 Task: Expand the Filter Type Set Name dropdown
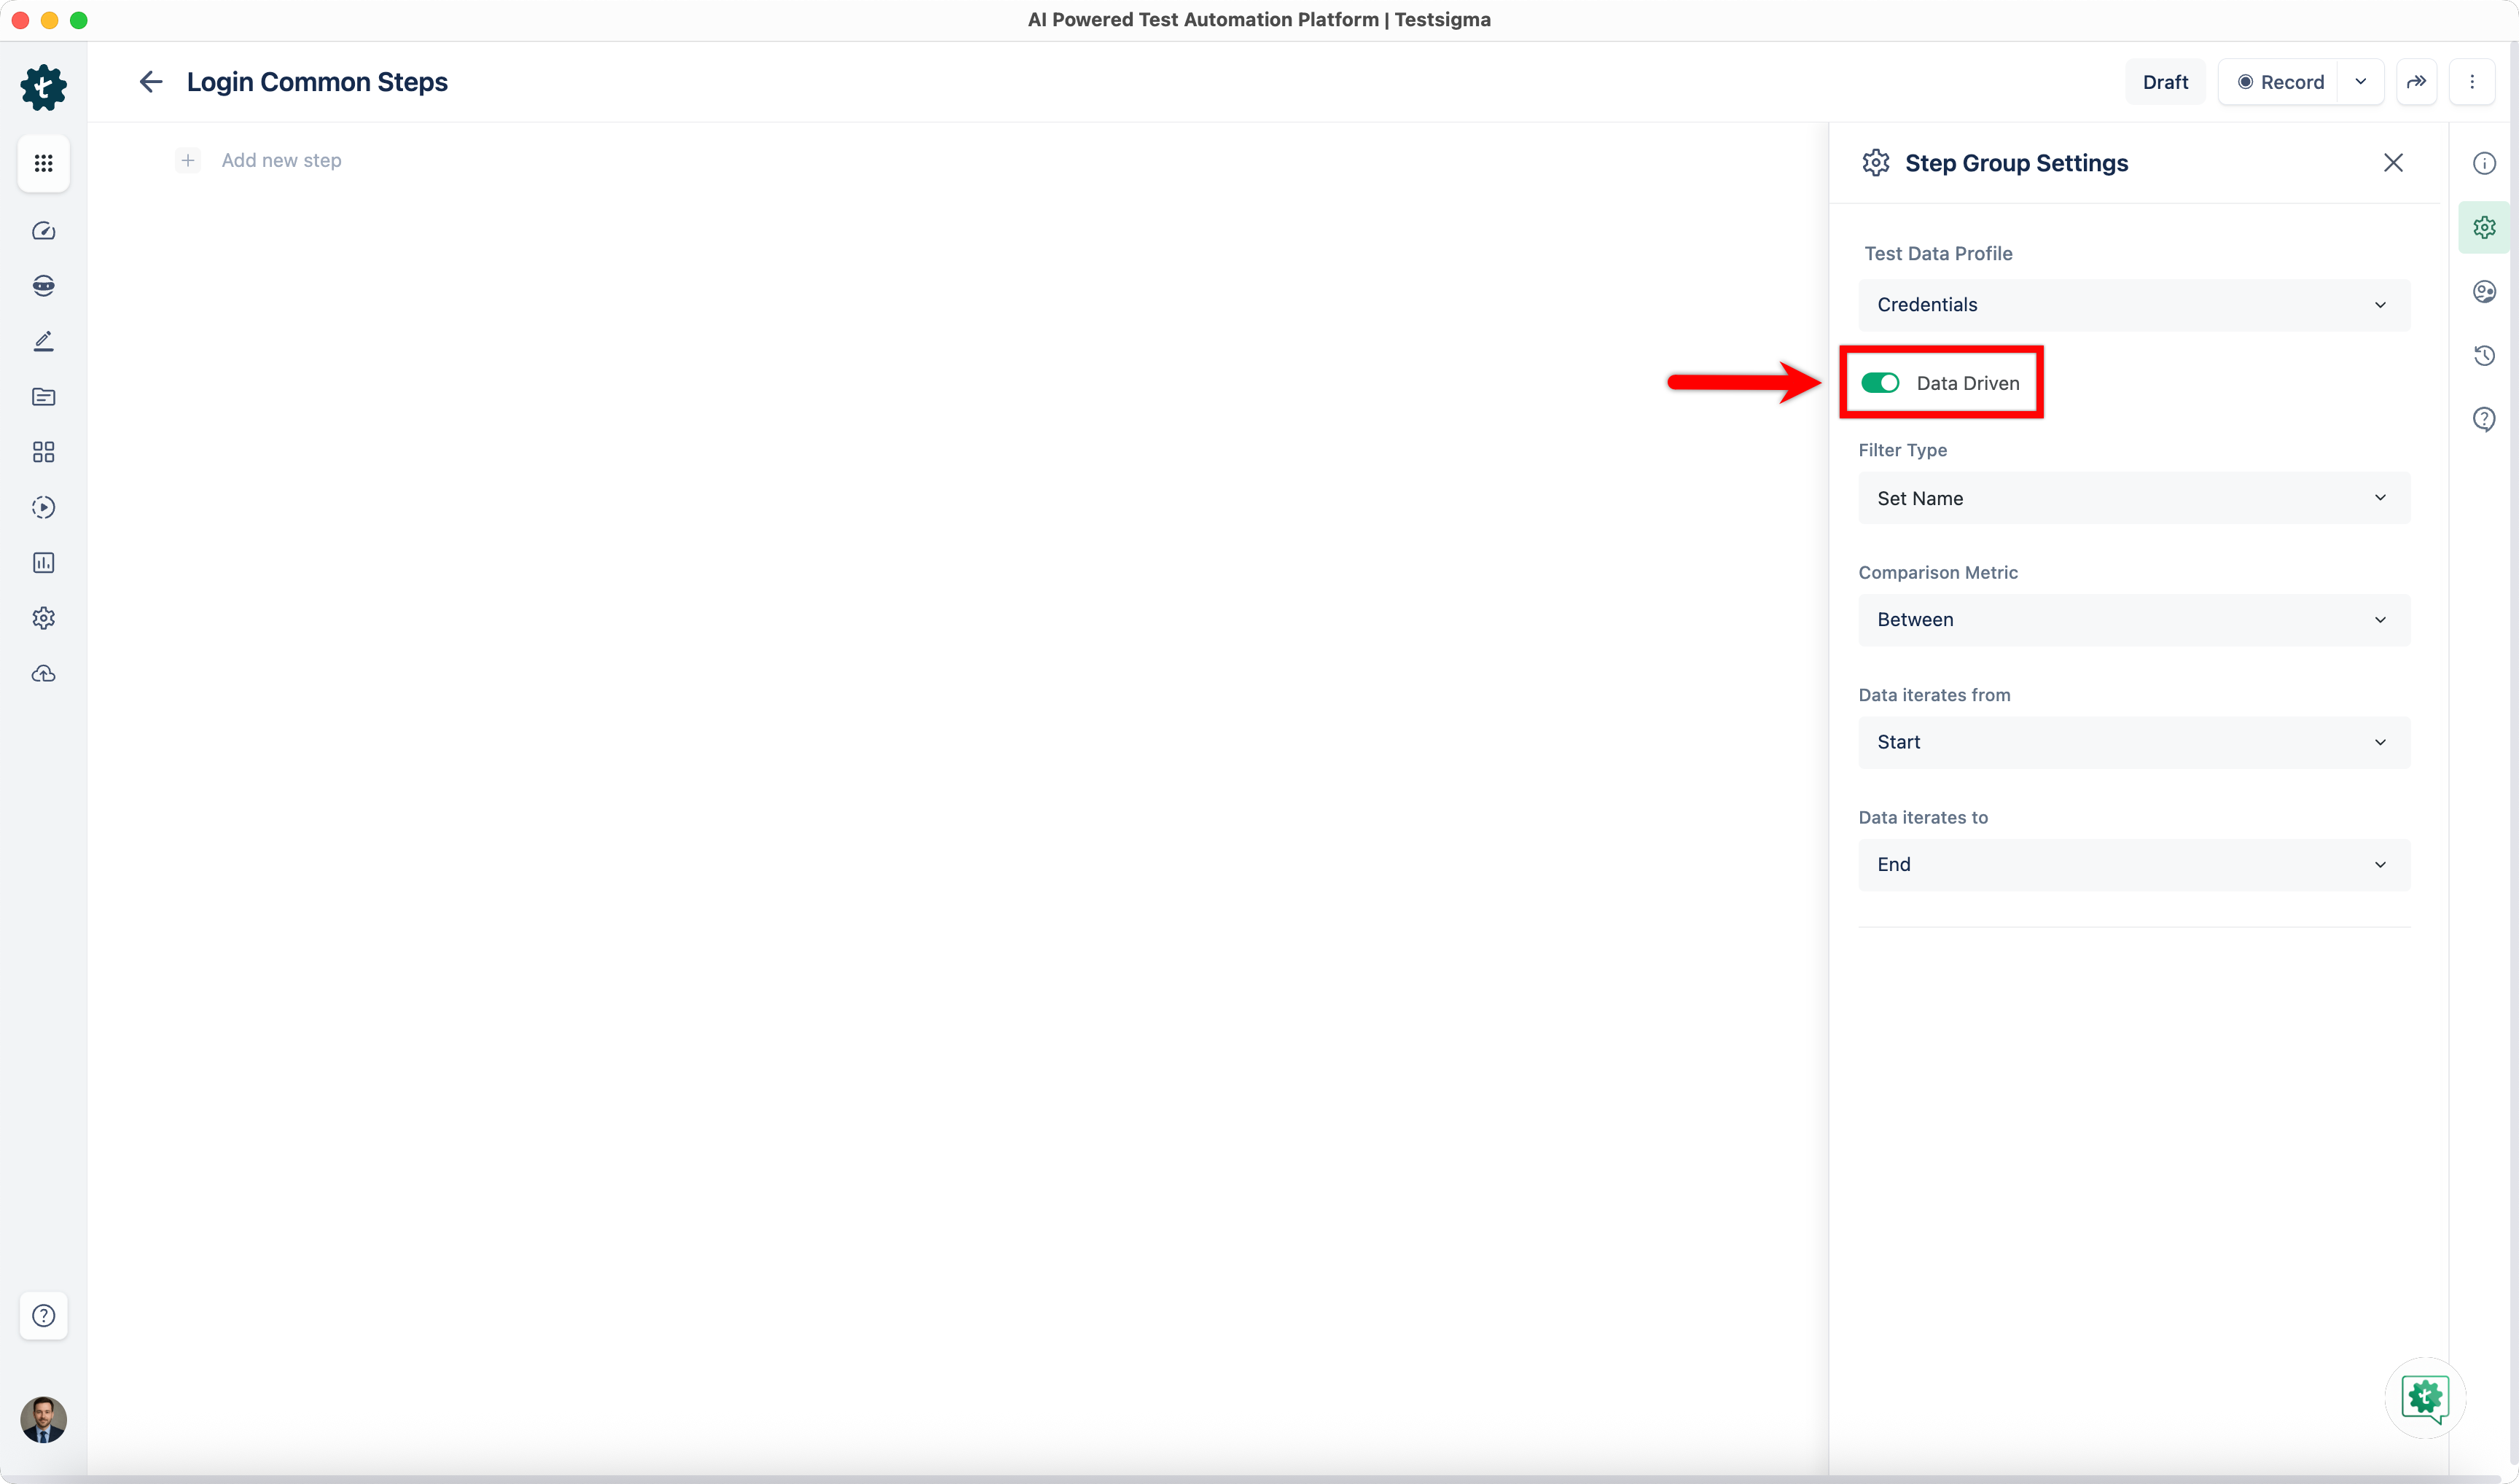pyautogui.click(x=2133, y=498)
